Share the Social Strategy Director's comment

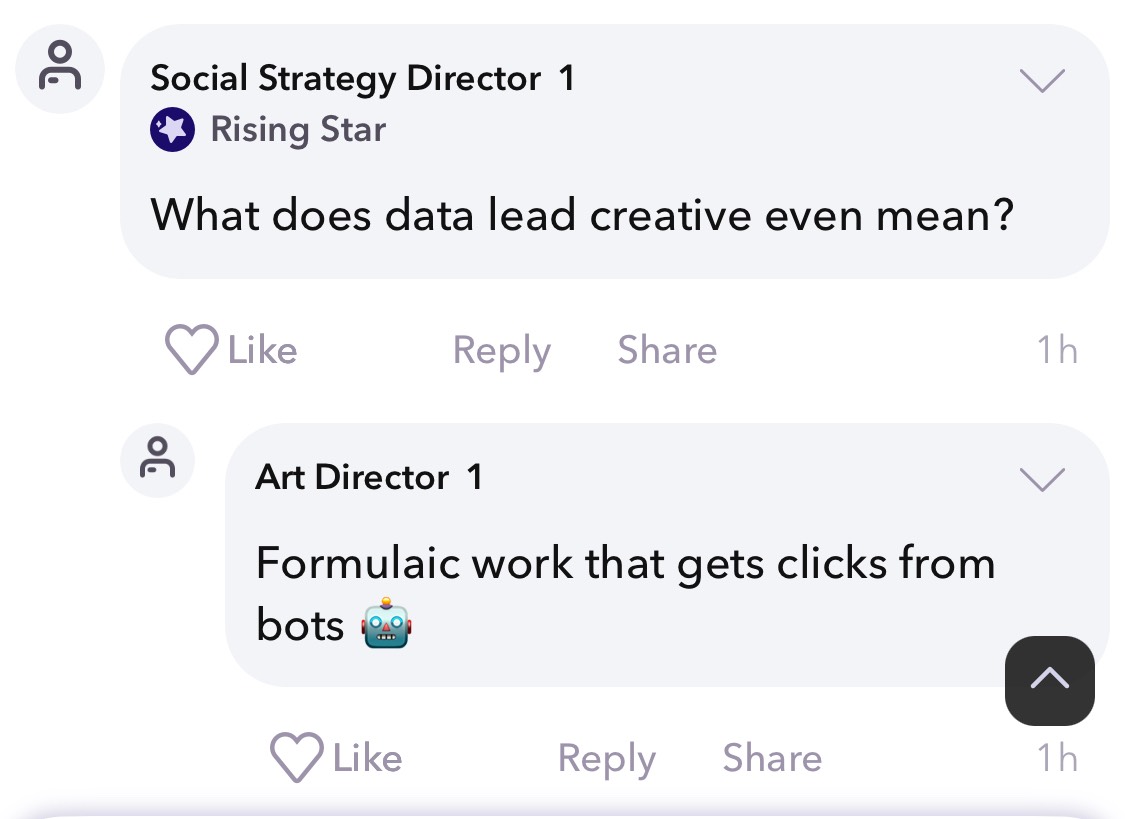tap(667, 351)
